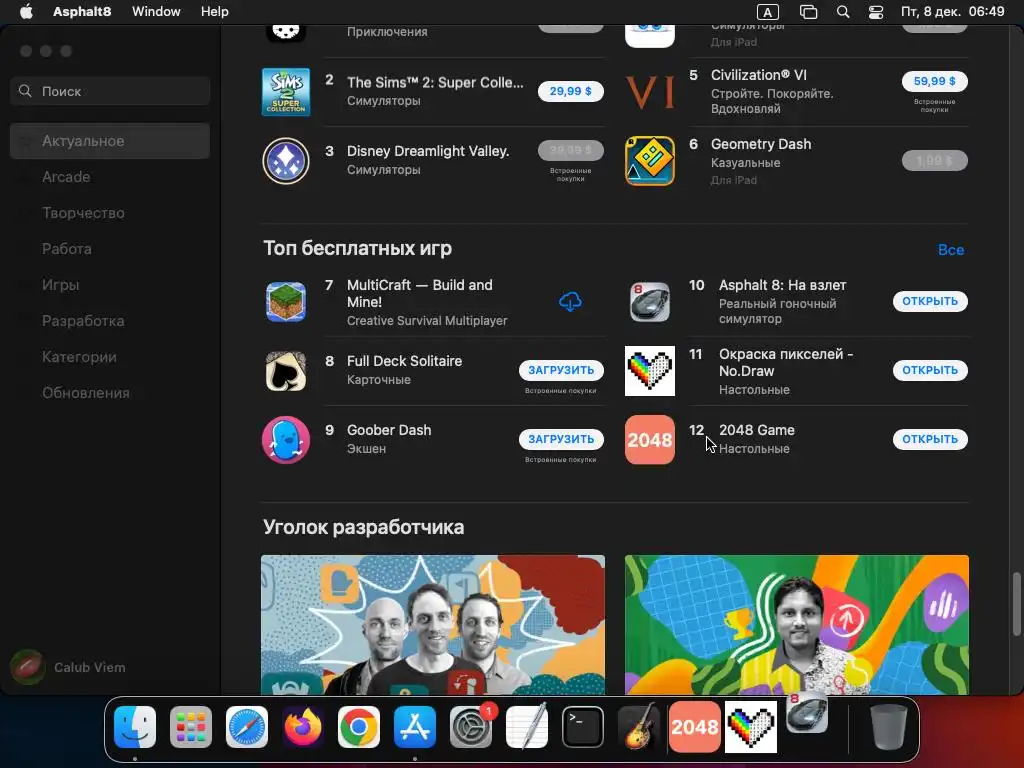Select Arcade in the sidebar
The image size is (1024, 768).
tap(110, 177)
